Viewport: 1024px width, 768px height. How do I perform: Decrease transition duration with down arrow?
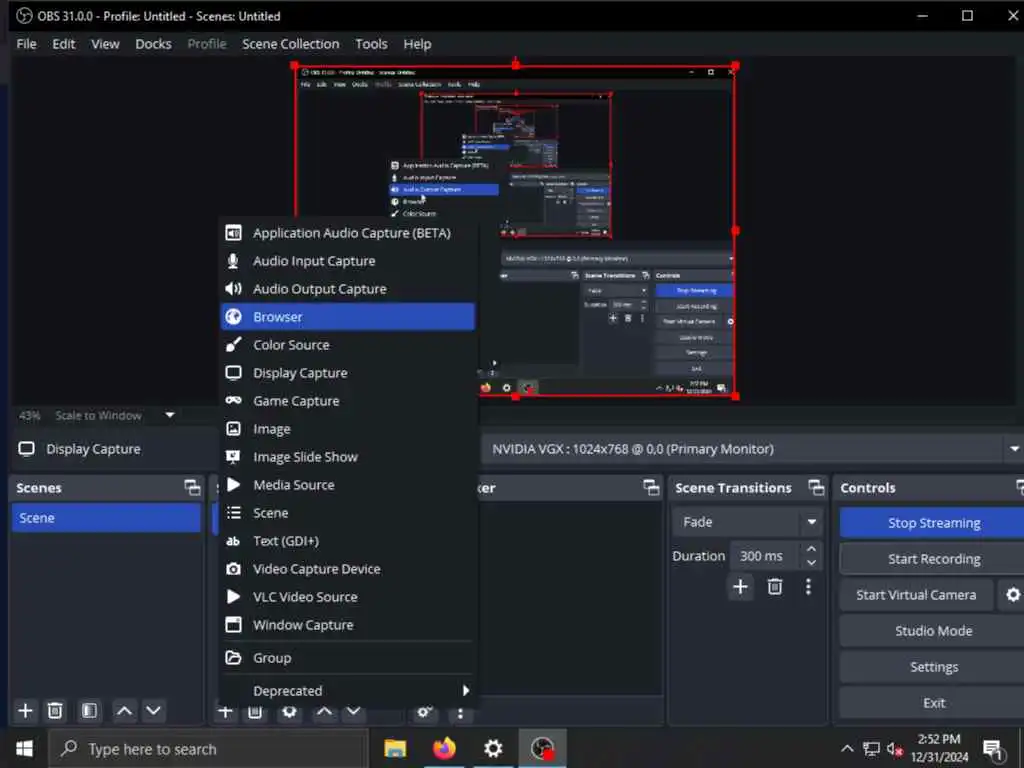[x=811, y=563]
